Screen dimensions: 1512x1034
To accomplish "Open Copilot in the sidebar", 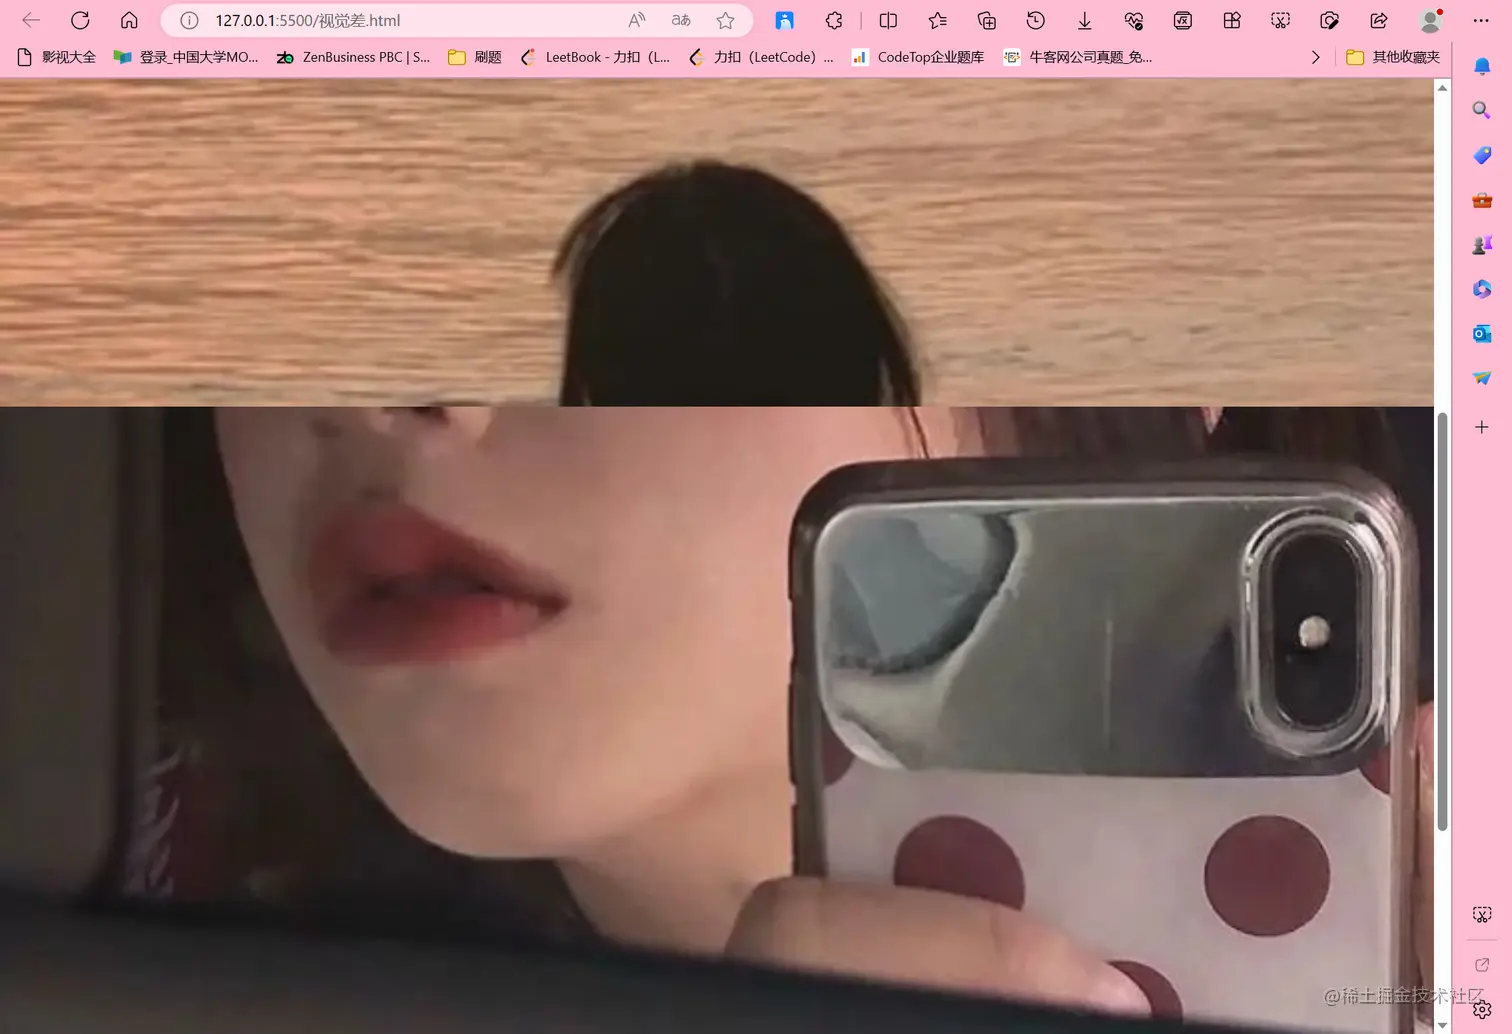I will click(1481, 288).
